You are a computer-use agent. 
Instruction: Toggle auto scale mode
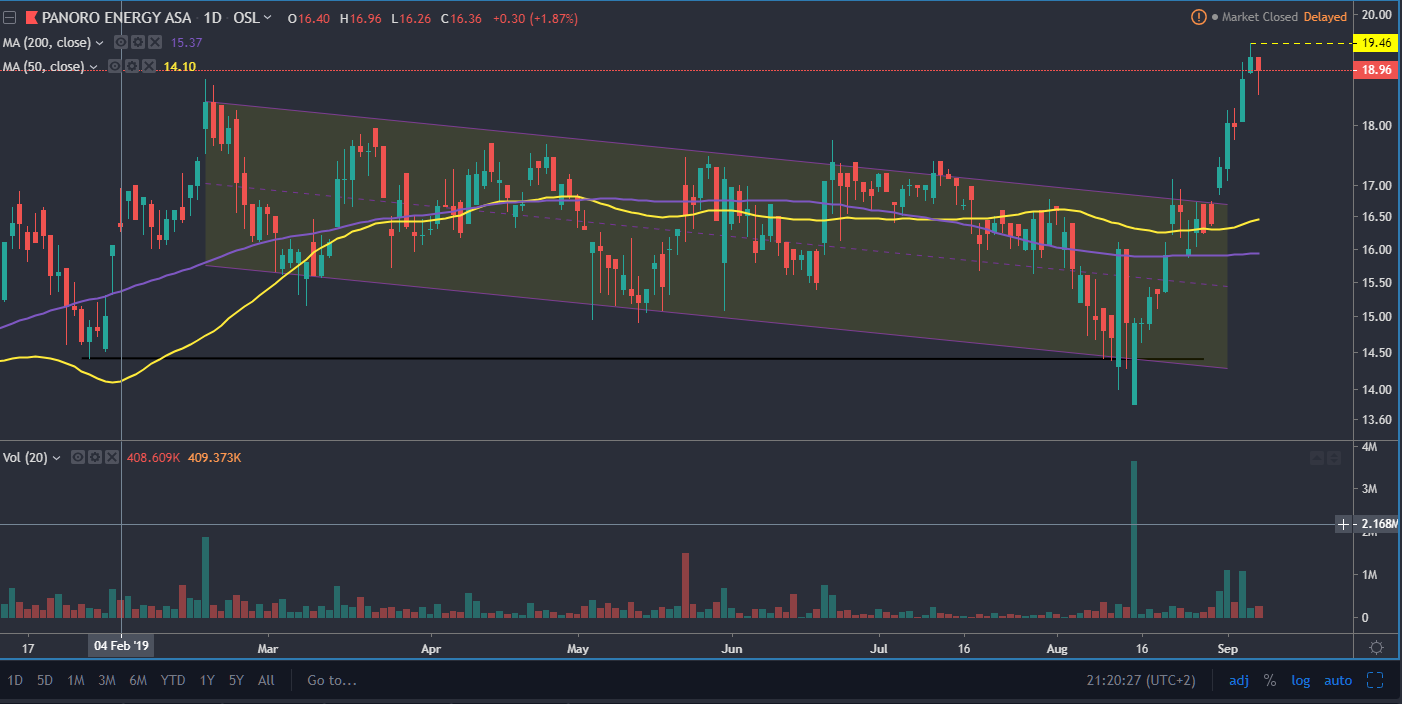pyautogui.click(x=1337, y=680)
